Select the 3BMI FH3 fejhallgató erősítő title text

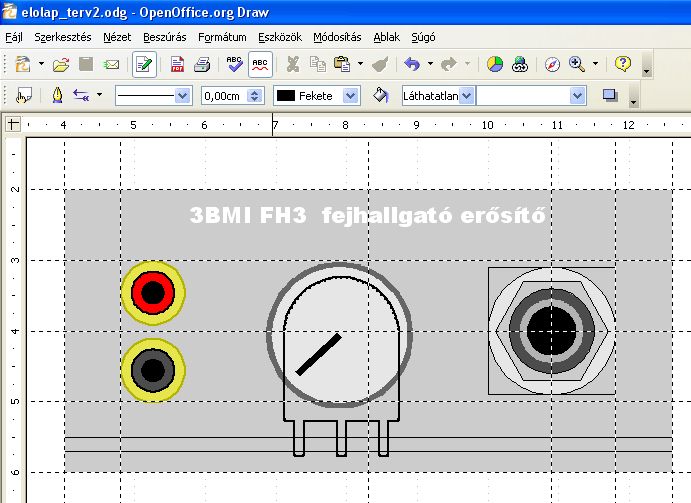368,216
